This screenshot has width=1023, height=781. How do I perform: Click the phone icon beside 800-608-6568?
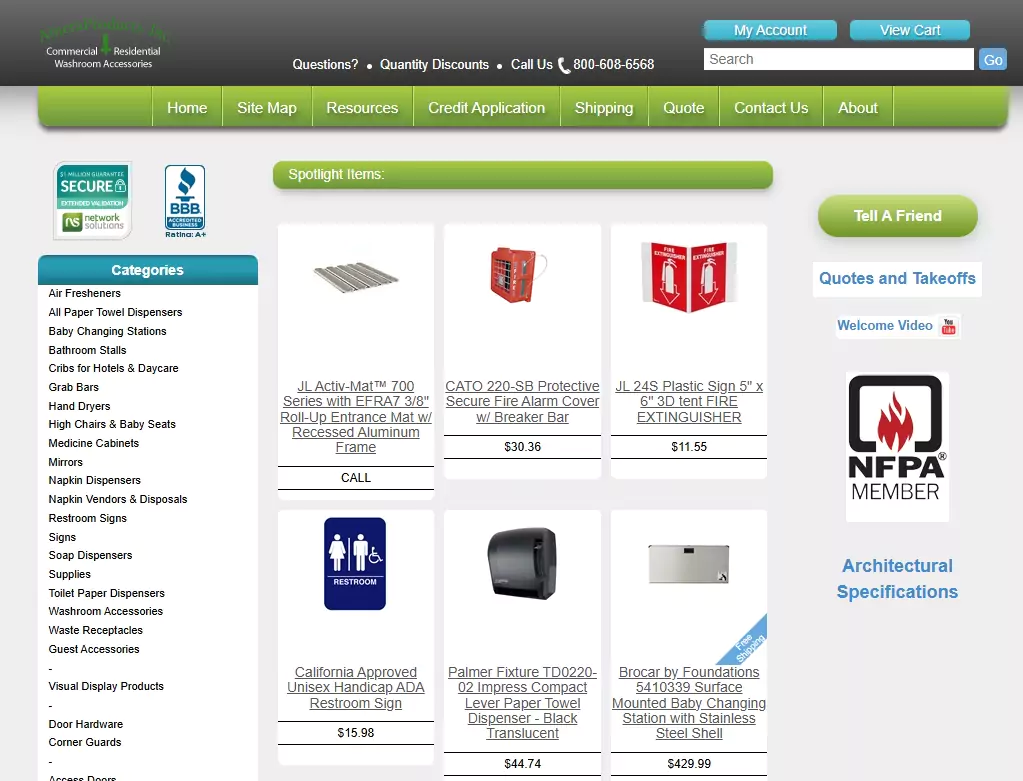click(564, 65)
